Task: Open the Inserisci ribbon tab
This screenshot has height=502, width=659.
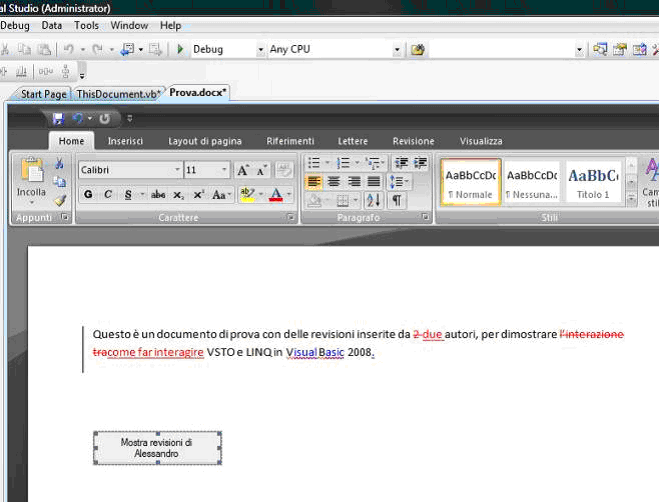Action: click(x=125, y=141)
